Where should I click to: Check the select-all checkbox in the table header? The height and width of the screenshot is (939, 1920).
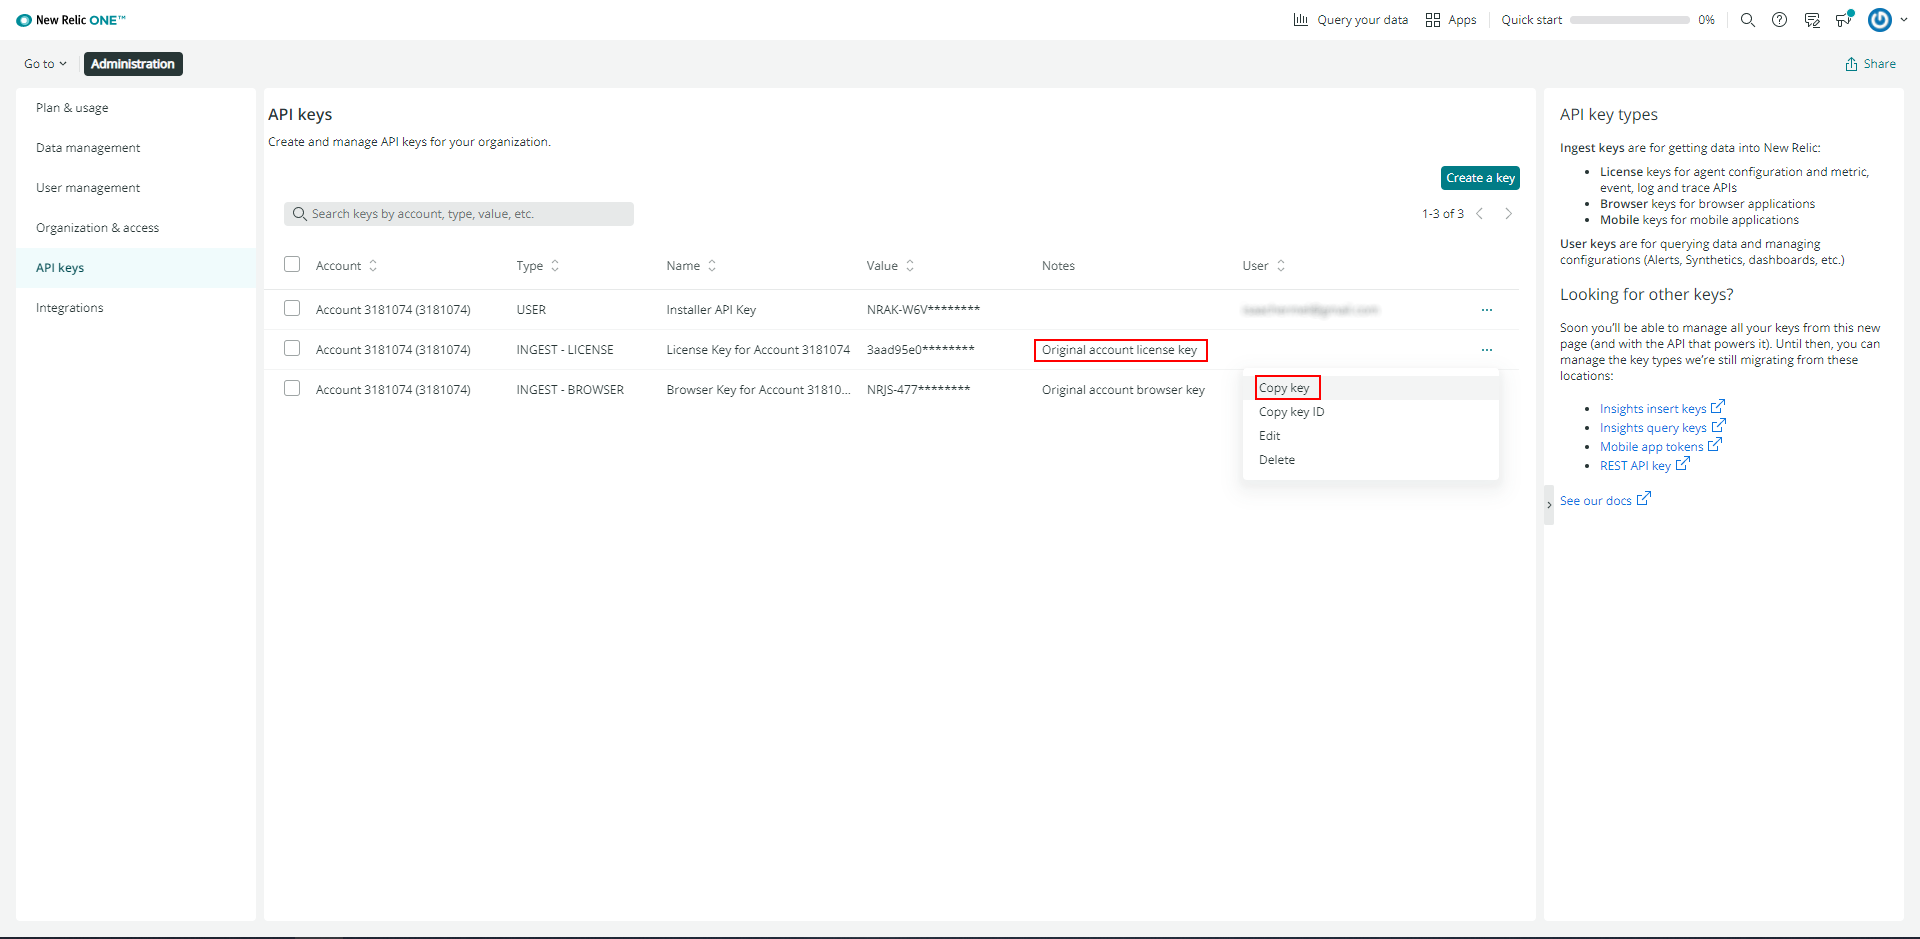(292, 265)
